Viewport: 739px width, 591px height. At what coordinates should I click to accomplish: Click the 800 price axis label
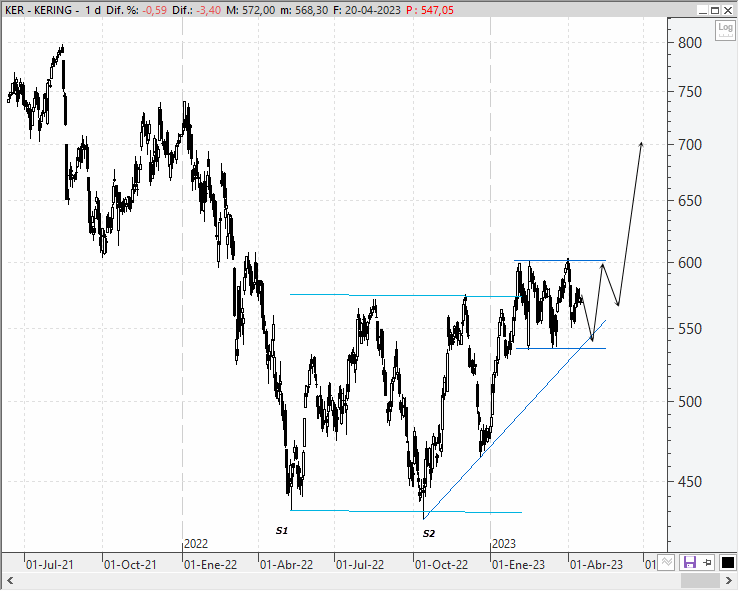pyautogui.click(x=690, y=43)
